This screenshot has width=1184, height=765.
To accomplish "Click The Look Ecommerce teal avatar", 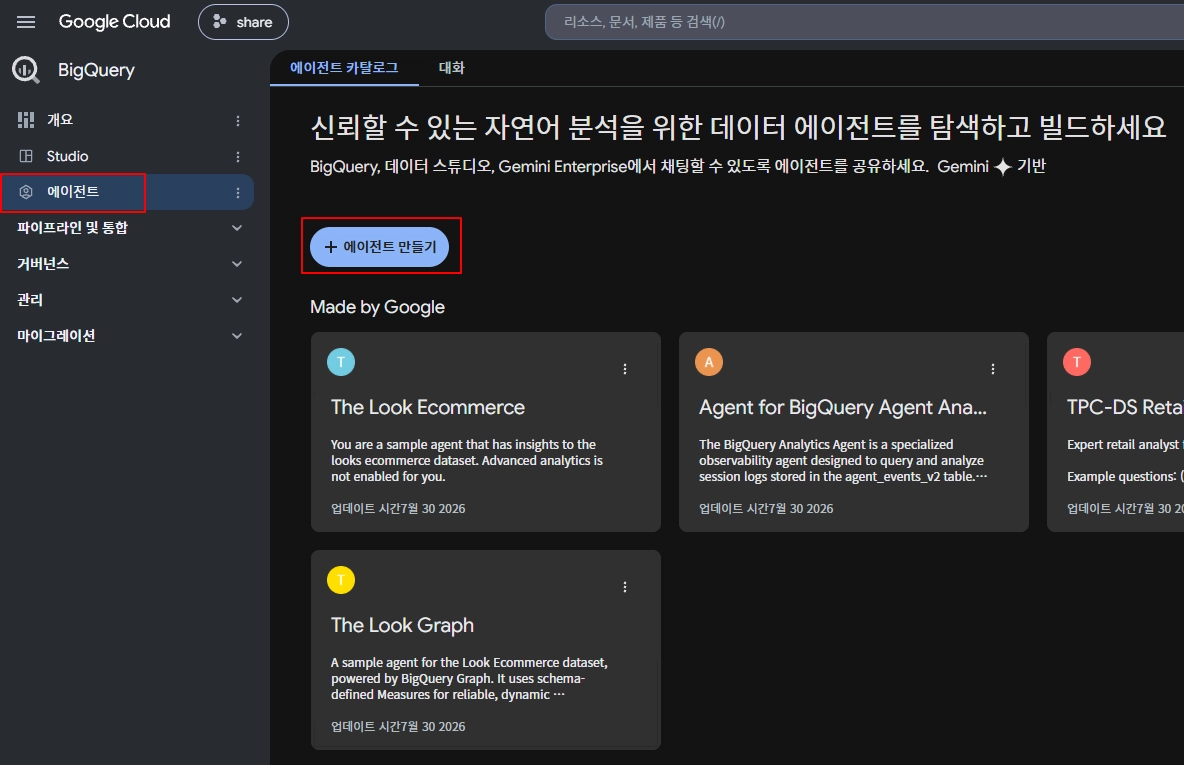I will coord(341,362).
